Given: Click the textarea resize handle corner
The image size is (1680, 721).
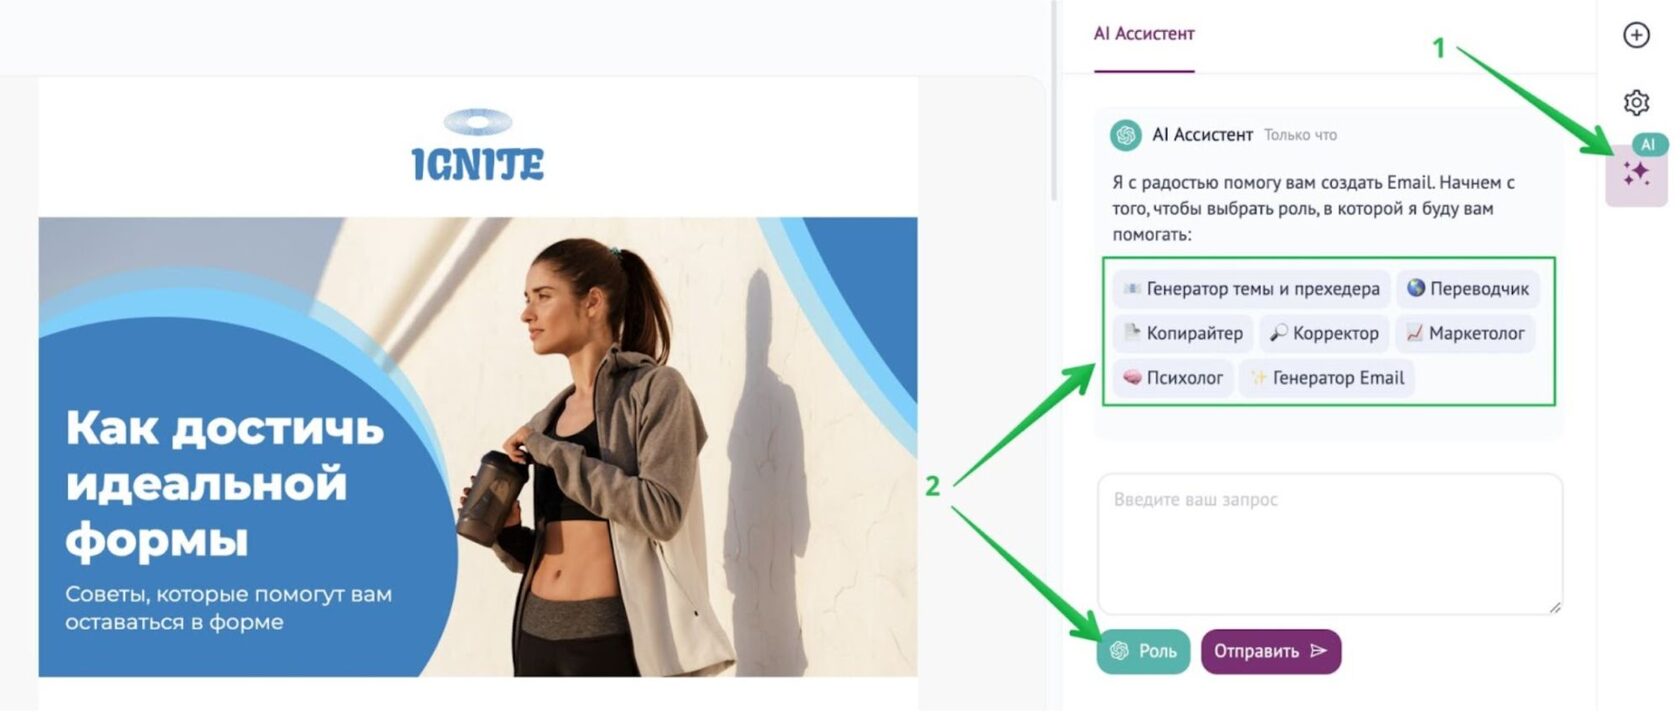Looking at the screenshot, I should pyautogui.click(x=1554, y=606).
